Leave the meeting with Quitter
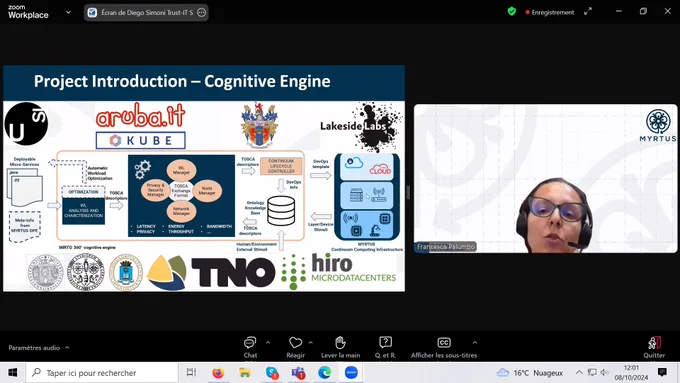 [x=654, y=347]
